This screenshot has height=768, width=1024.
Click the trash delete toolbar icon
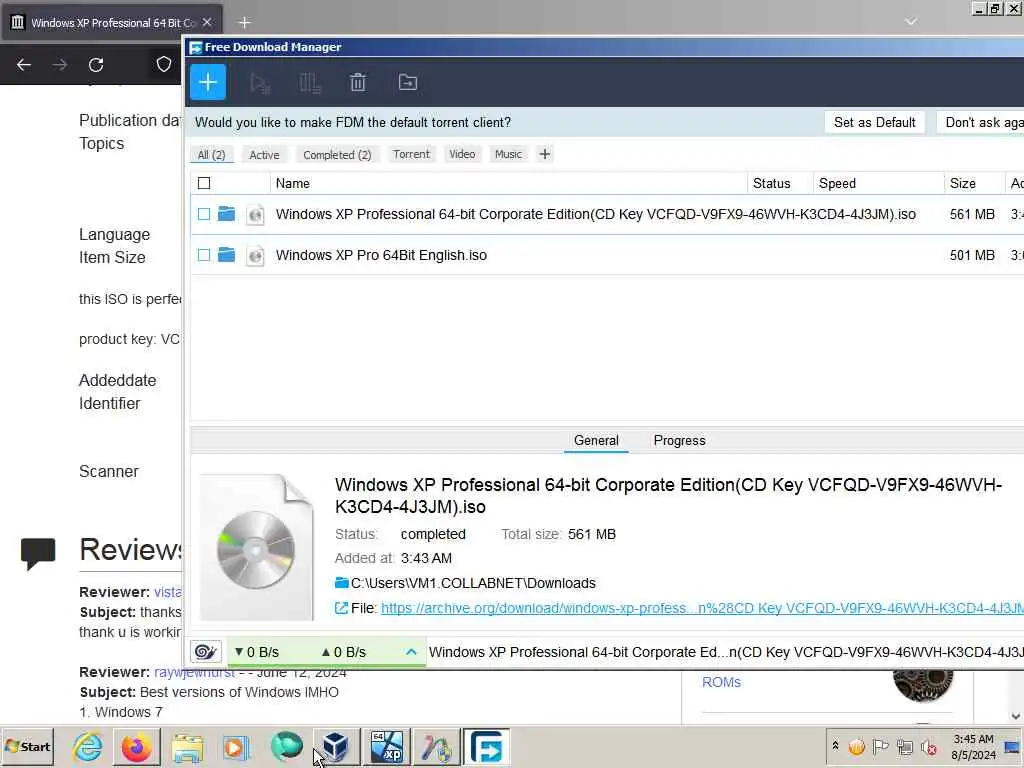(358, 83)
